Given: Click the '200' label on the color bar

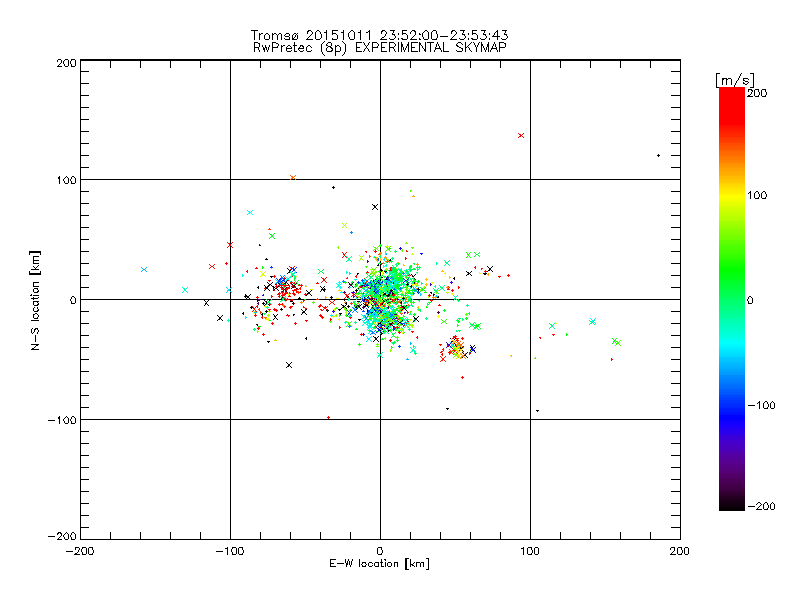Looking at the screenshot, I should (x=757, y=93).
